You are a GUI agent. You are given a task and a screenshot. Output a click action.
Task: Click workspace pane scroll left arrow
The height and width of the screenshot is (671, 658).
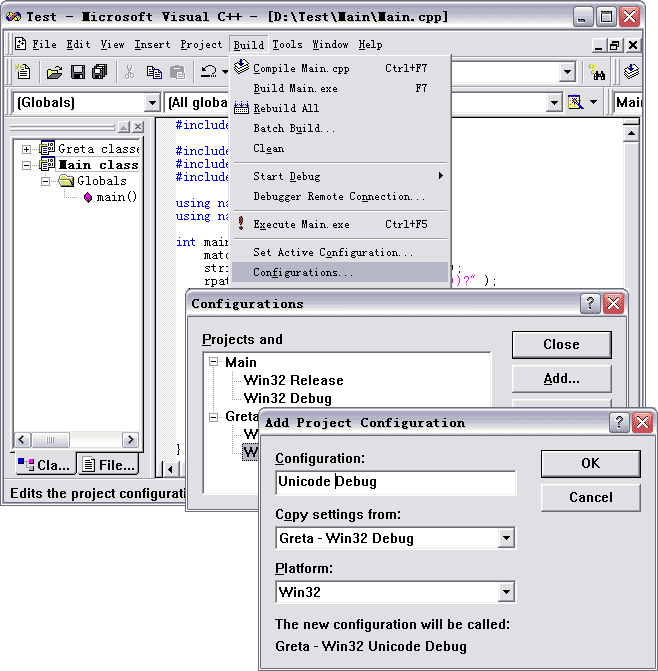22,439
